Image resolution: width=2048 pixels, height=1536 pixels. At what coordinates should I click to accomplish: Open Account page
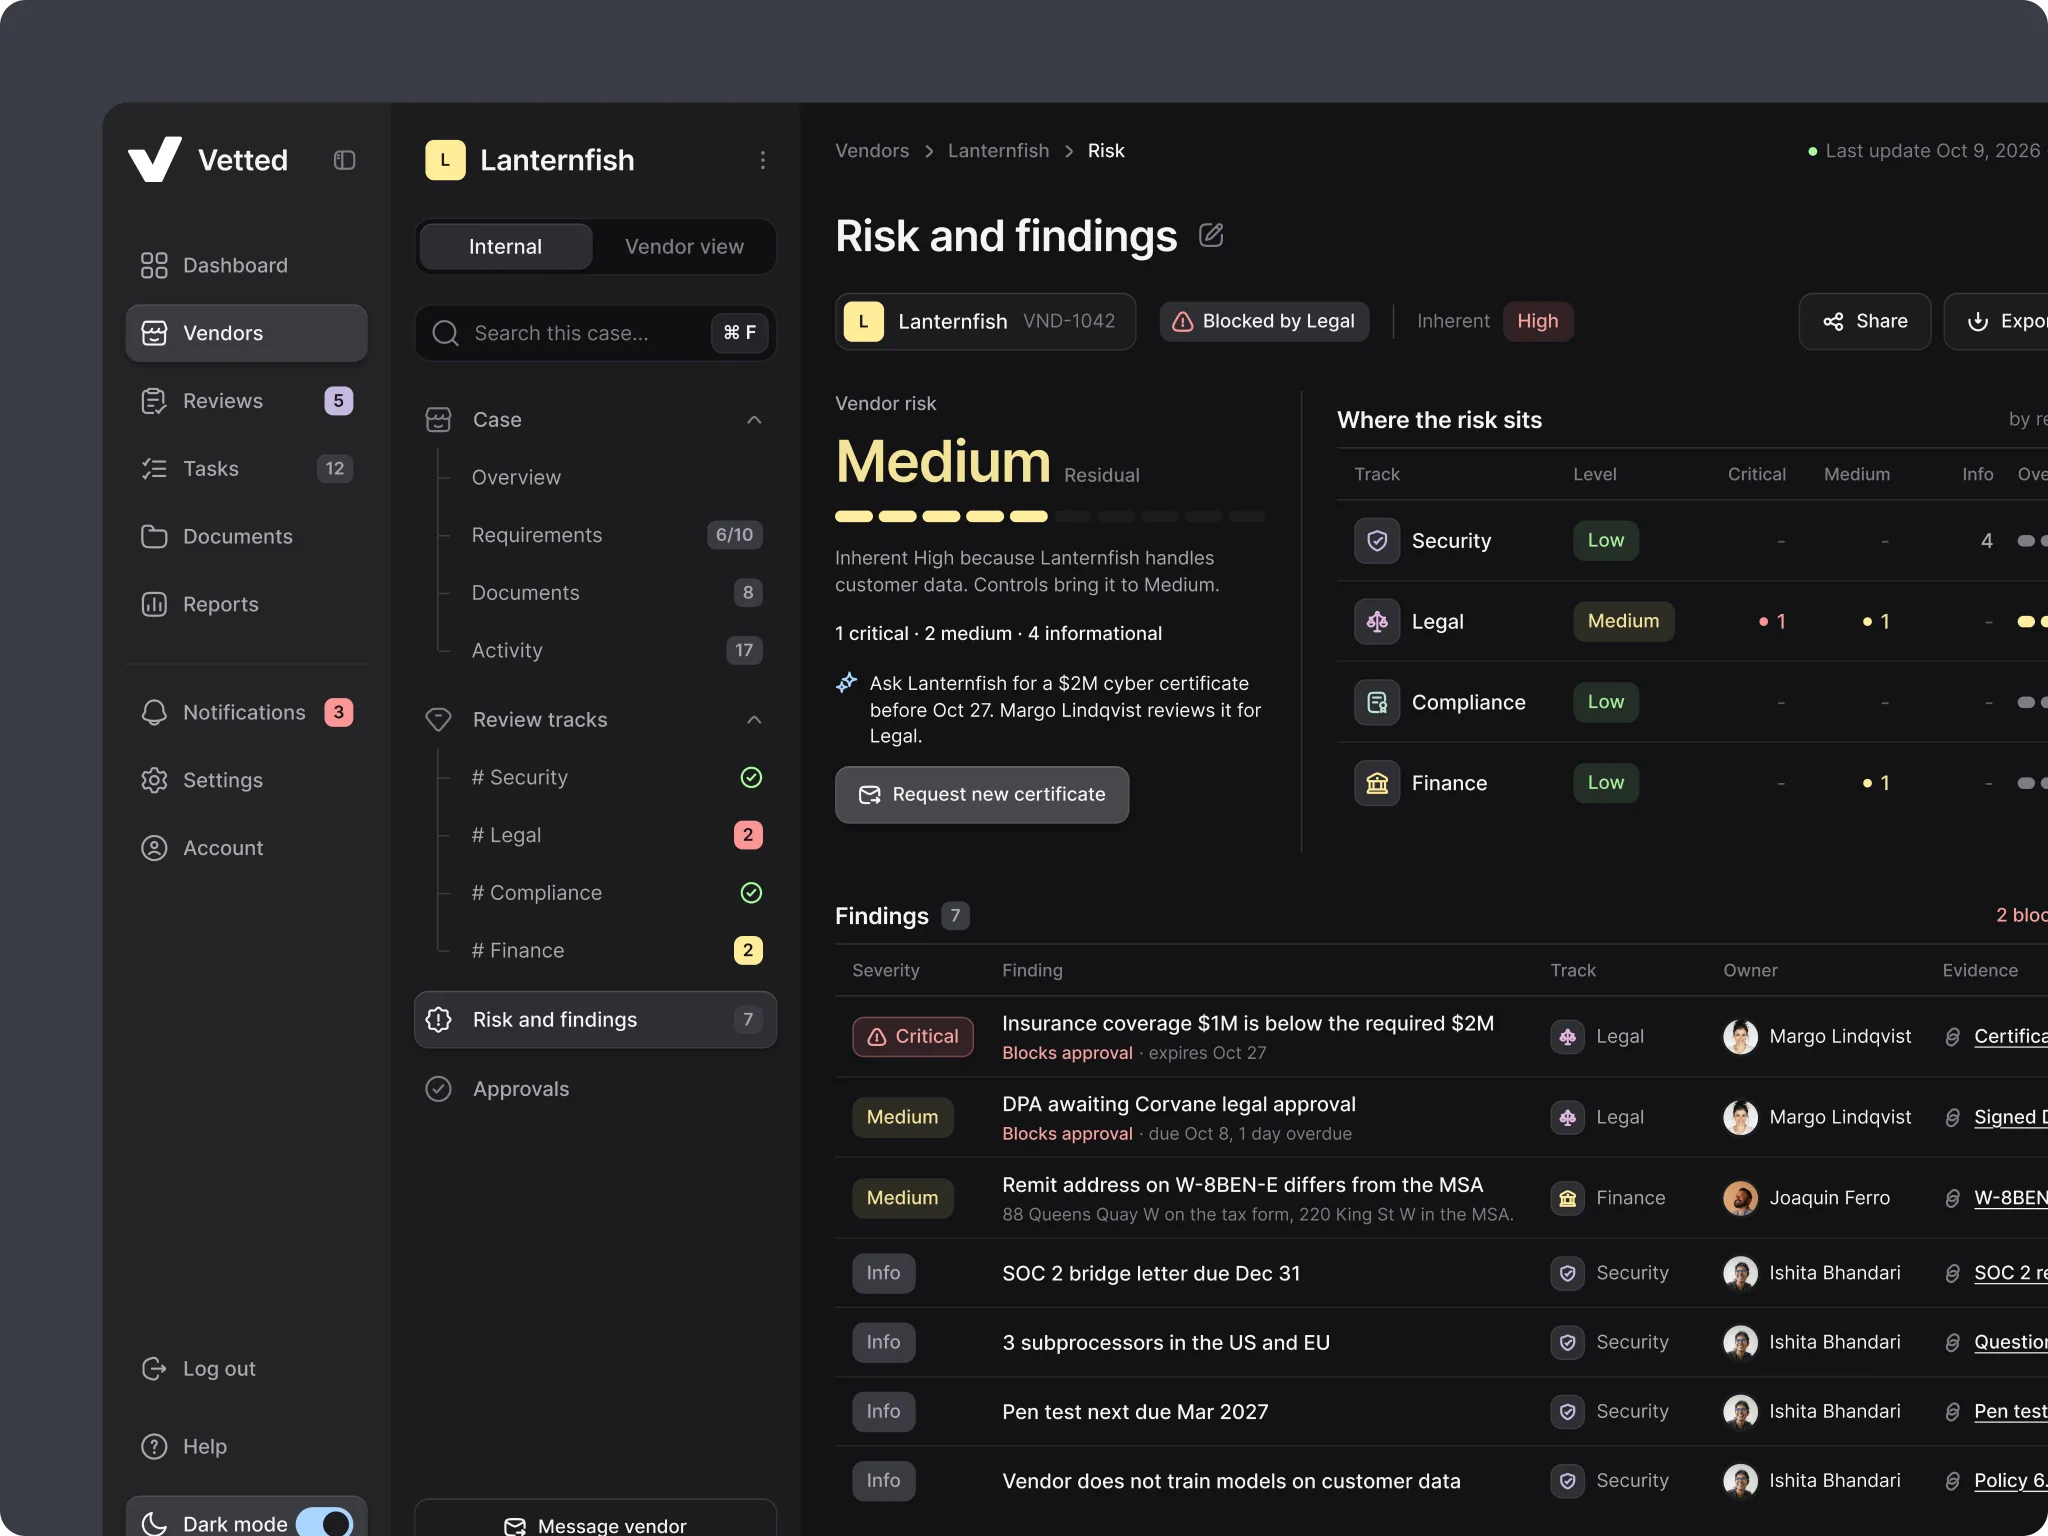246,848
